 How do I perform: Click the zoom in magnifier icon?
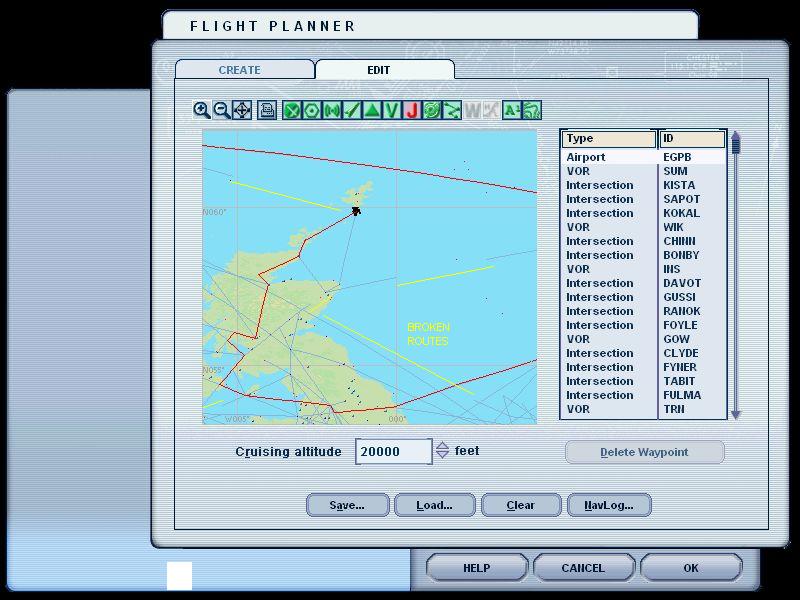coord(202,110)
